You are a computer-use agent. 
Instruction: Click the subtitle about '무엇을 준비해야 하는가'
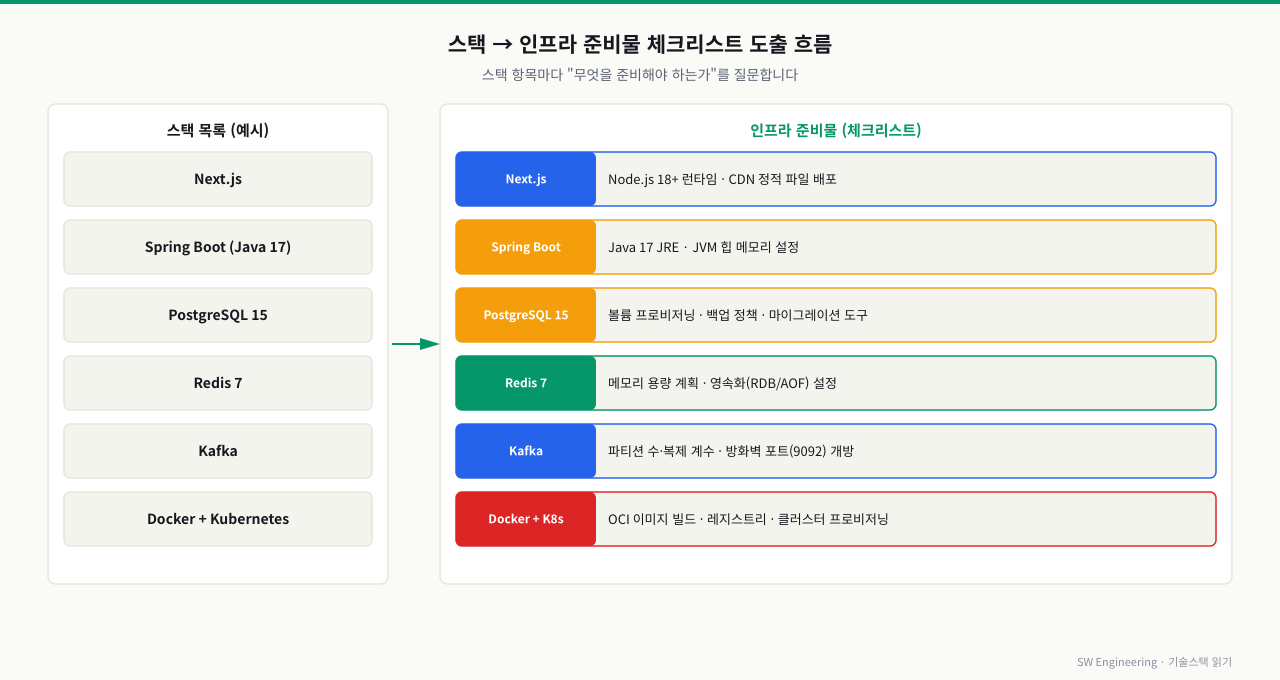pyautogui.click(x=640, y=75)
